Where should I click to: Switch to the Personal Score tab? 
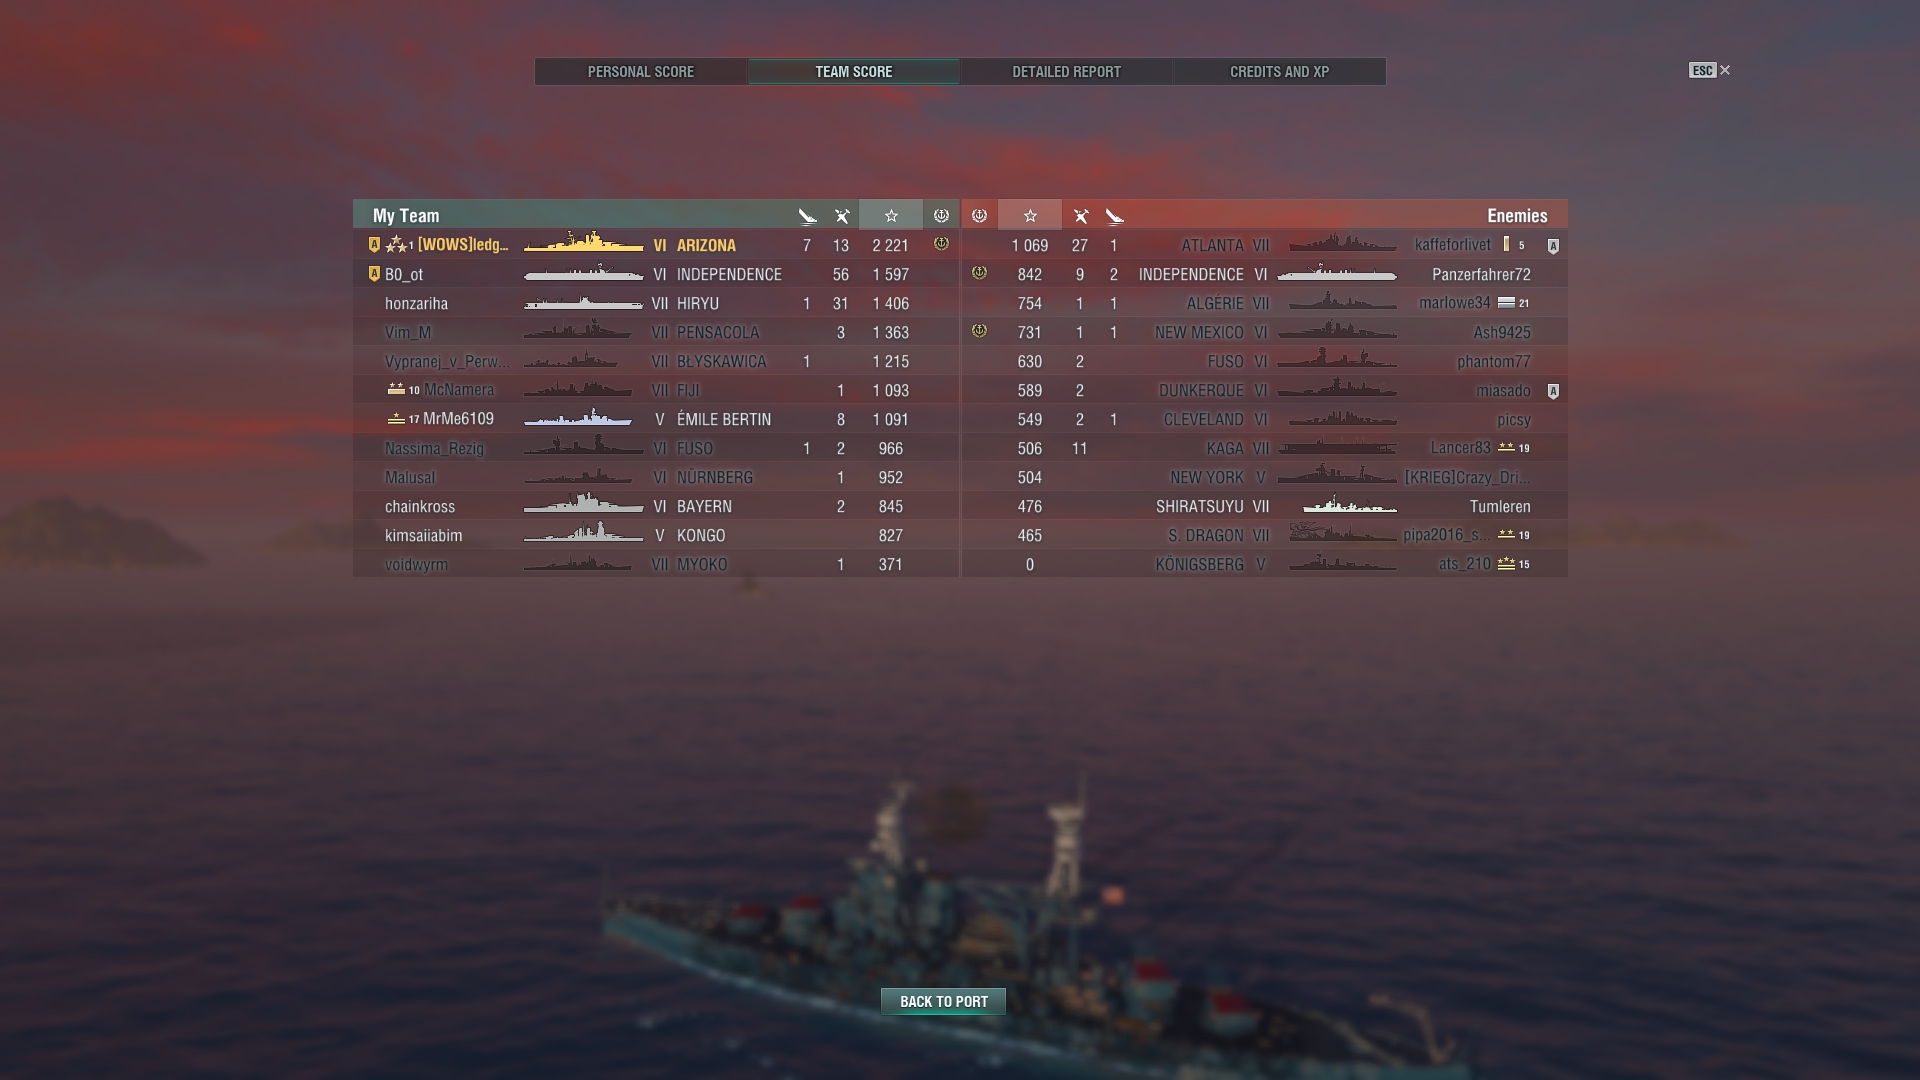coord(641,72)
